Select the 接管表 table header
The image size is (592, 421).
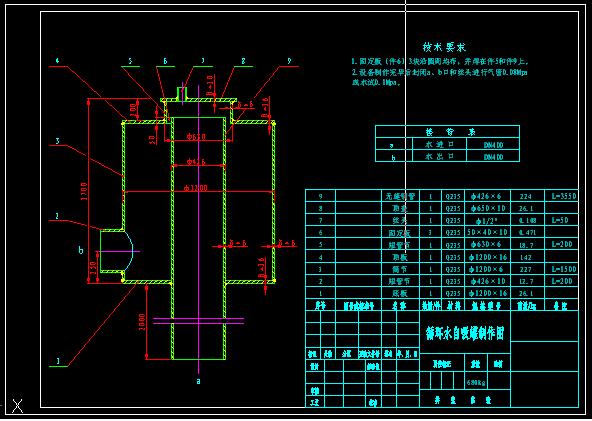450,132
